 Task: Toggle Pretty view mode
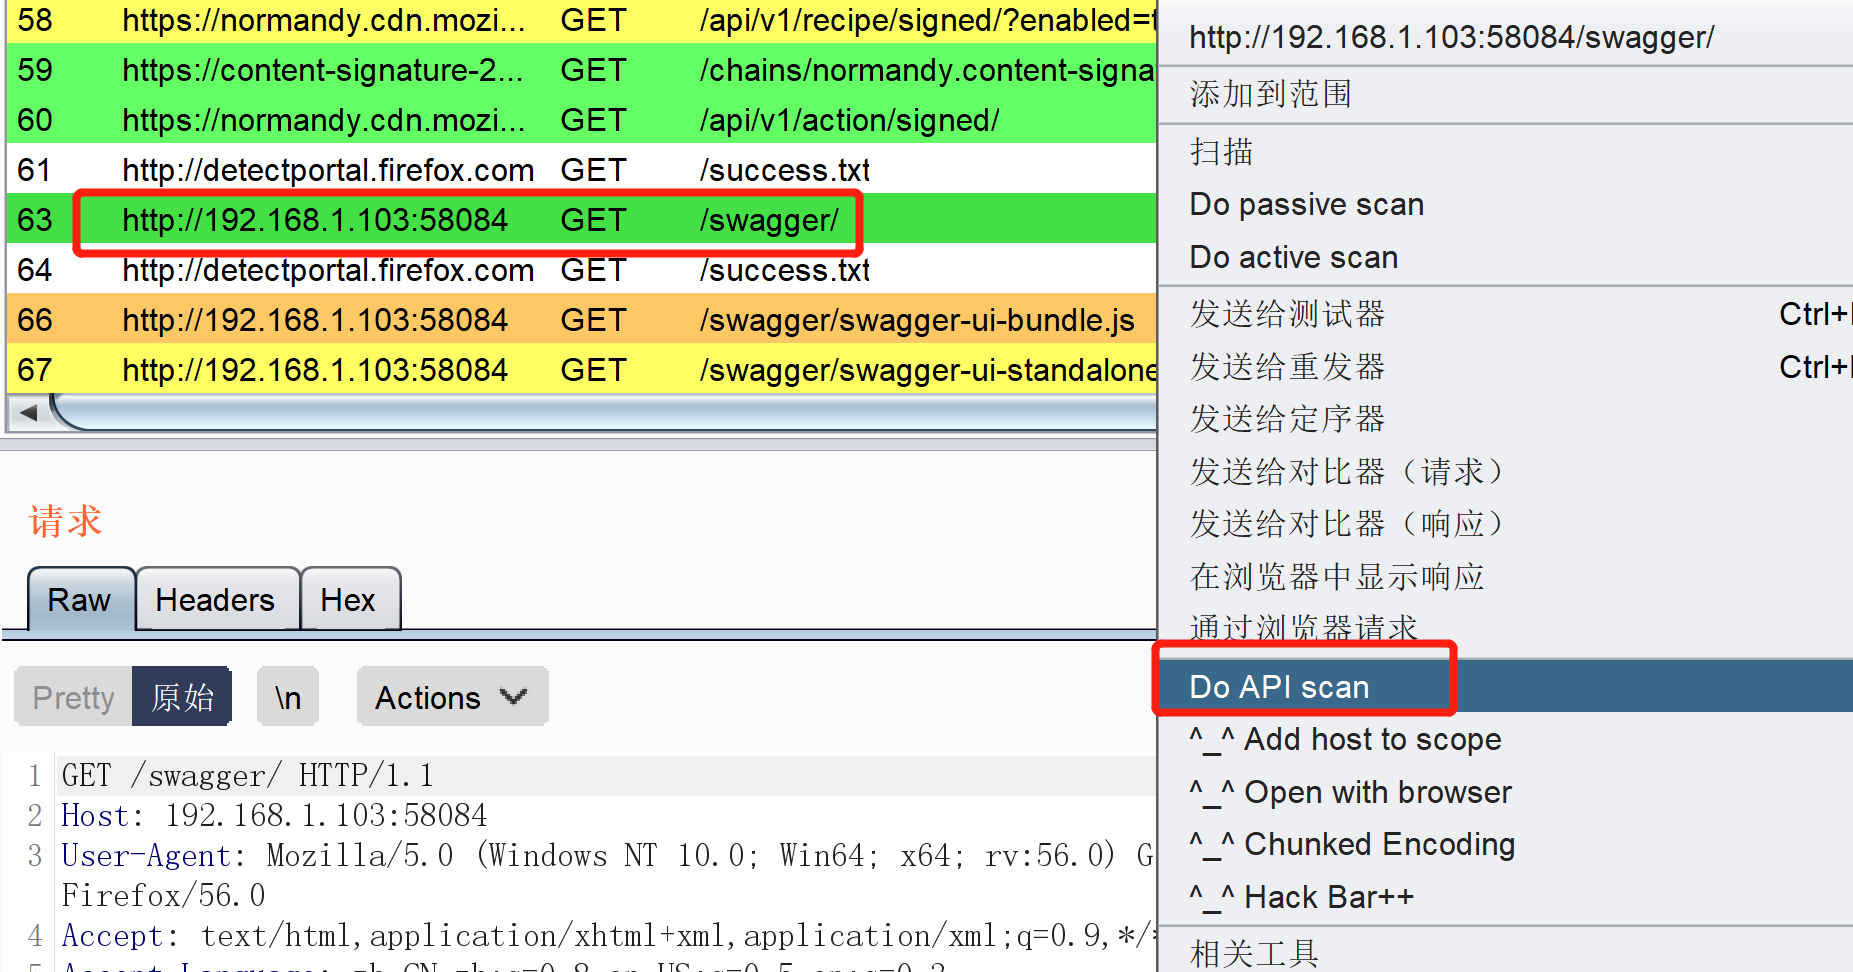tap(73, 697)
